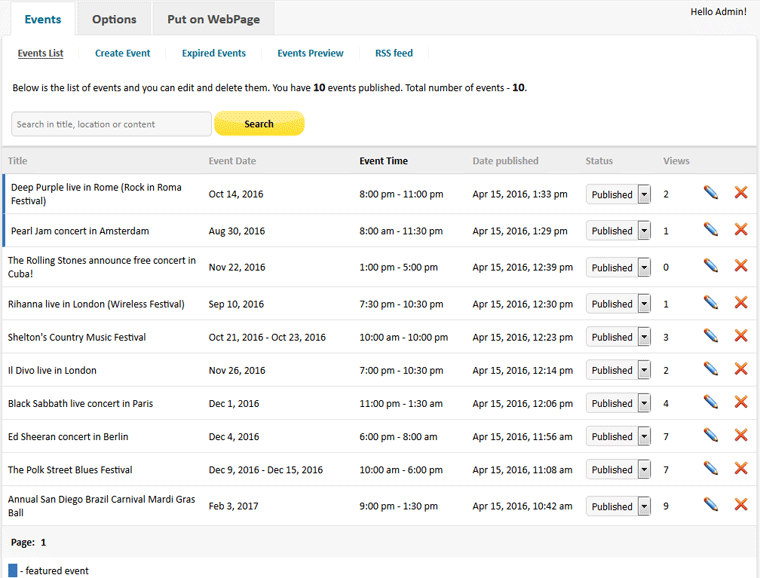Select the title 'Pearl Jam concert in Amsterdam'
The image size is (760, 578).
80,231
